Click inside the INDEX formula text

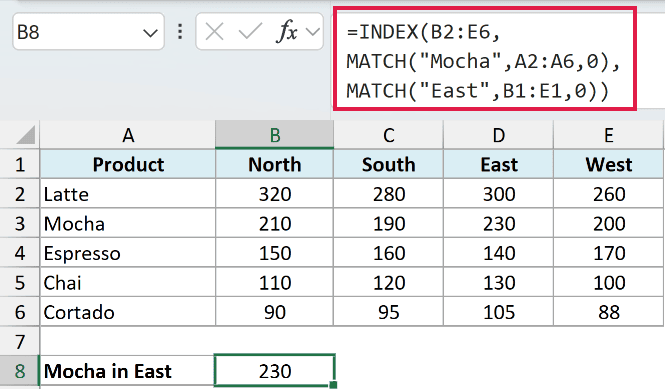point(484,61)
